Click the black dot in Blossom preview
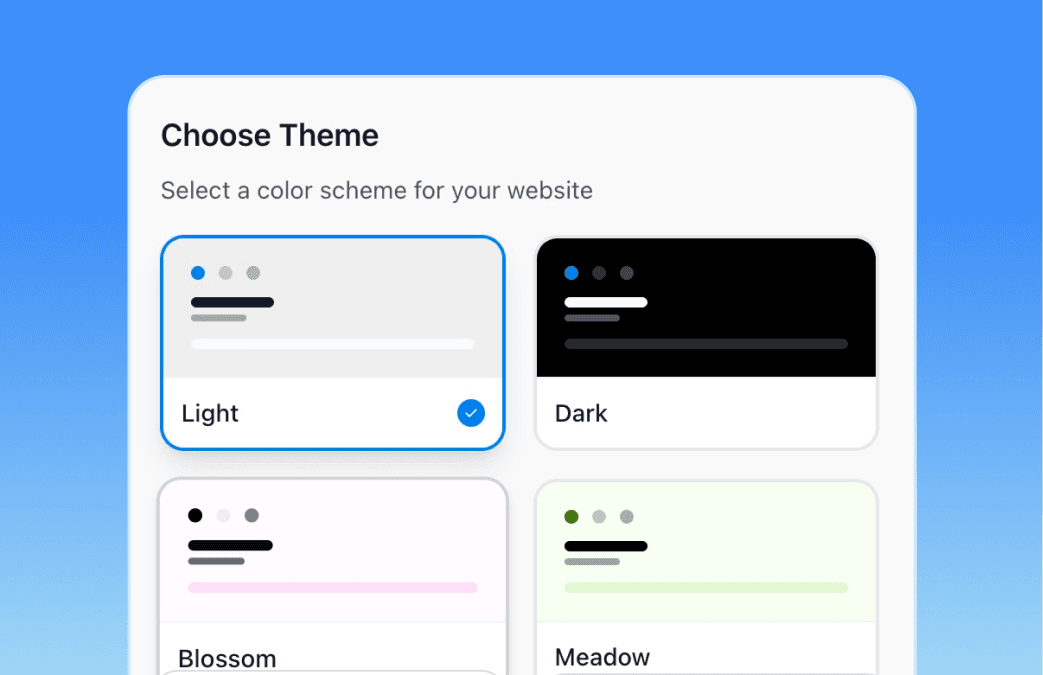The height and width of the screenshot is (675, 1043). (x=195, y=516)
